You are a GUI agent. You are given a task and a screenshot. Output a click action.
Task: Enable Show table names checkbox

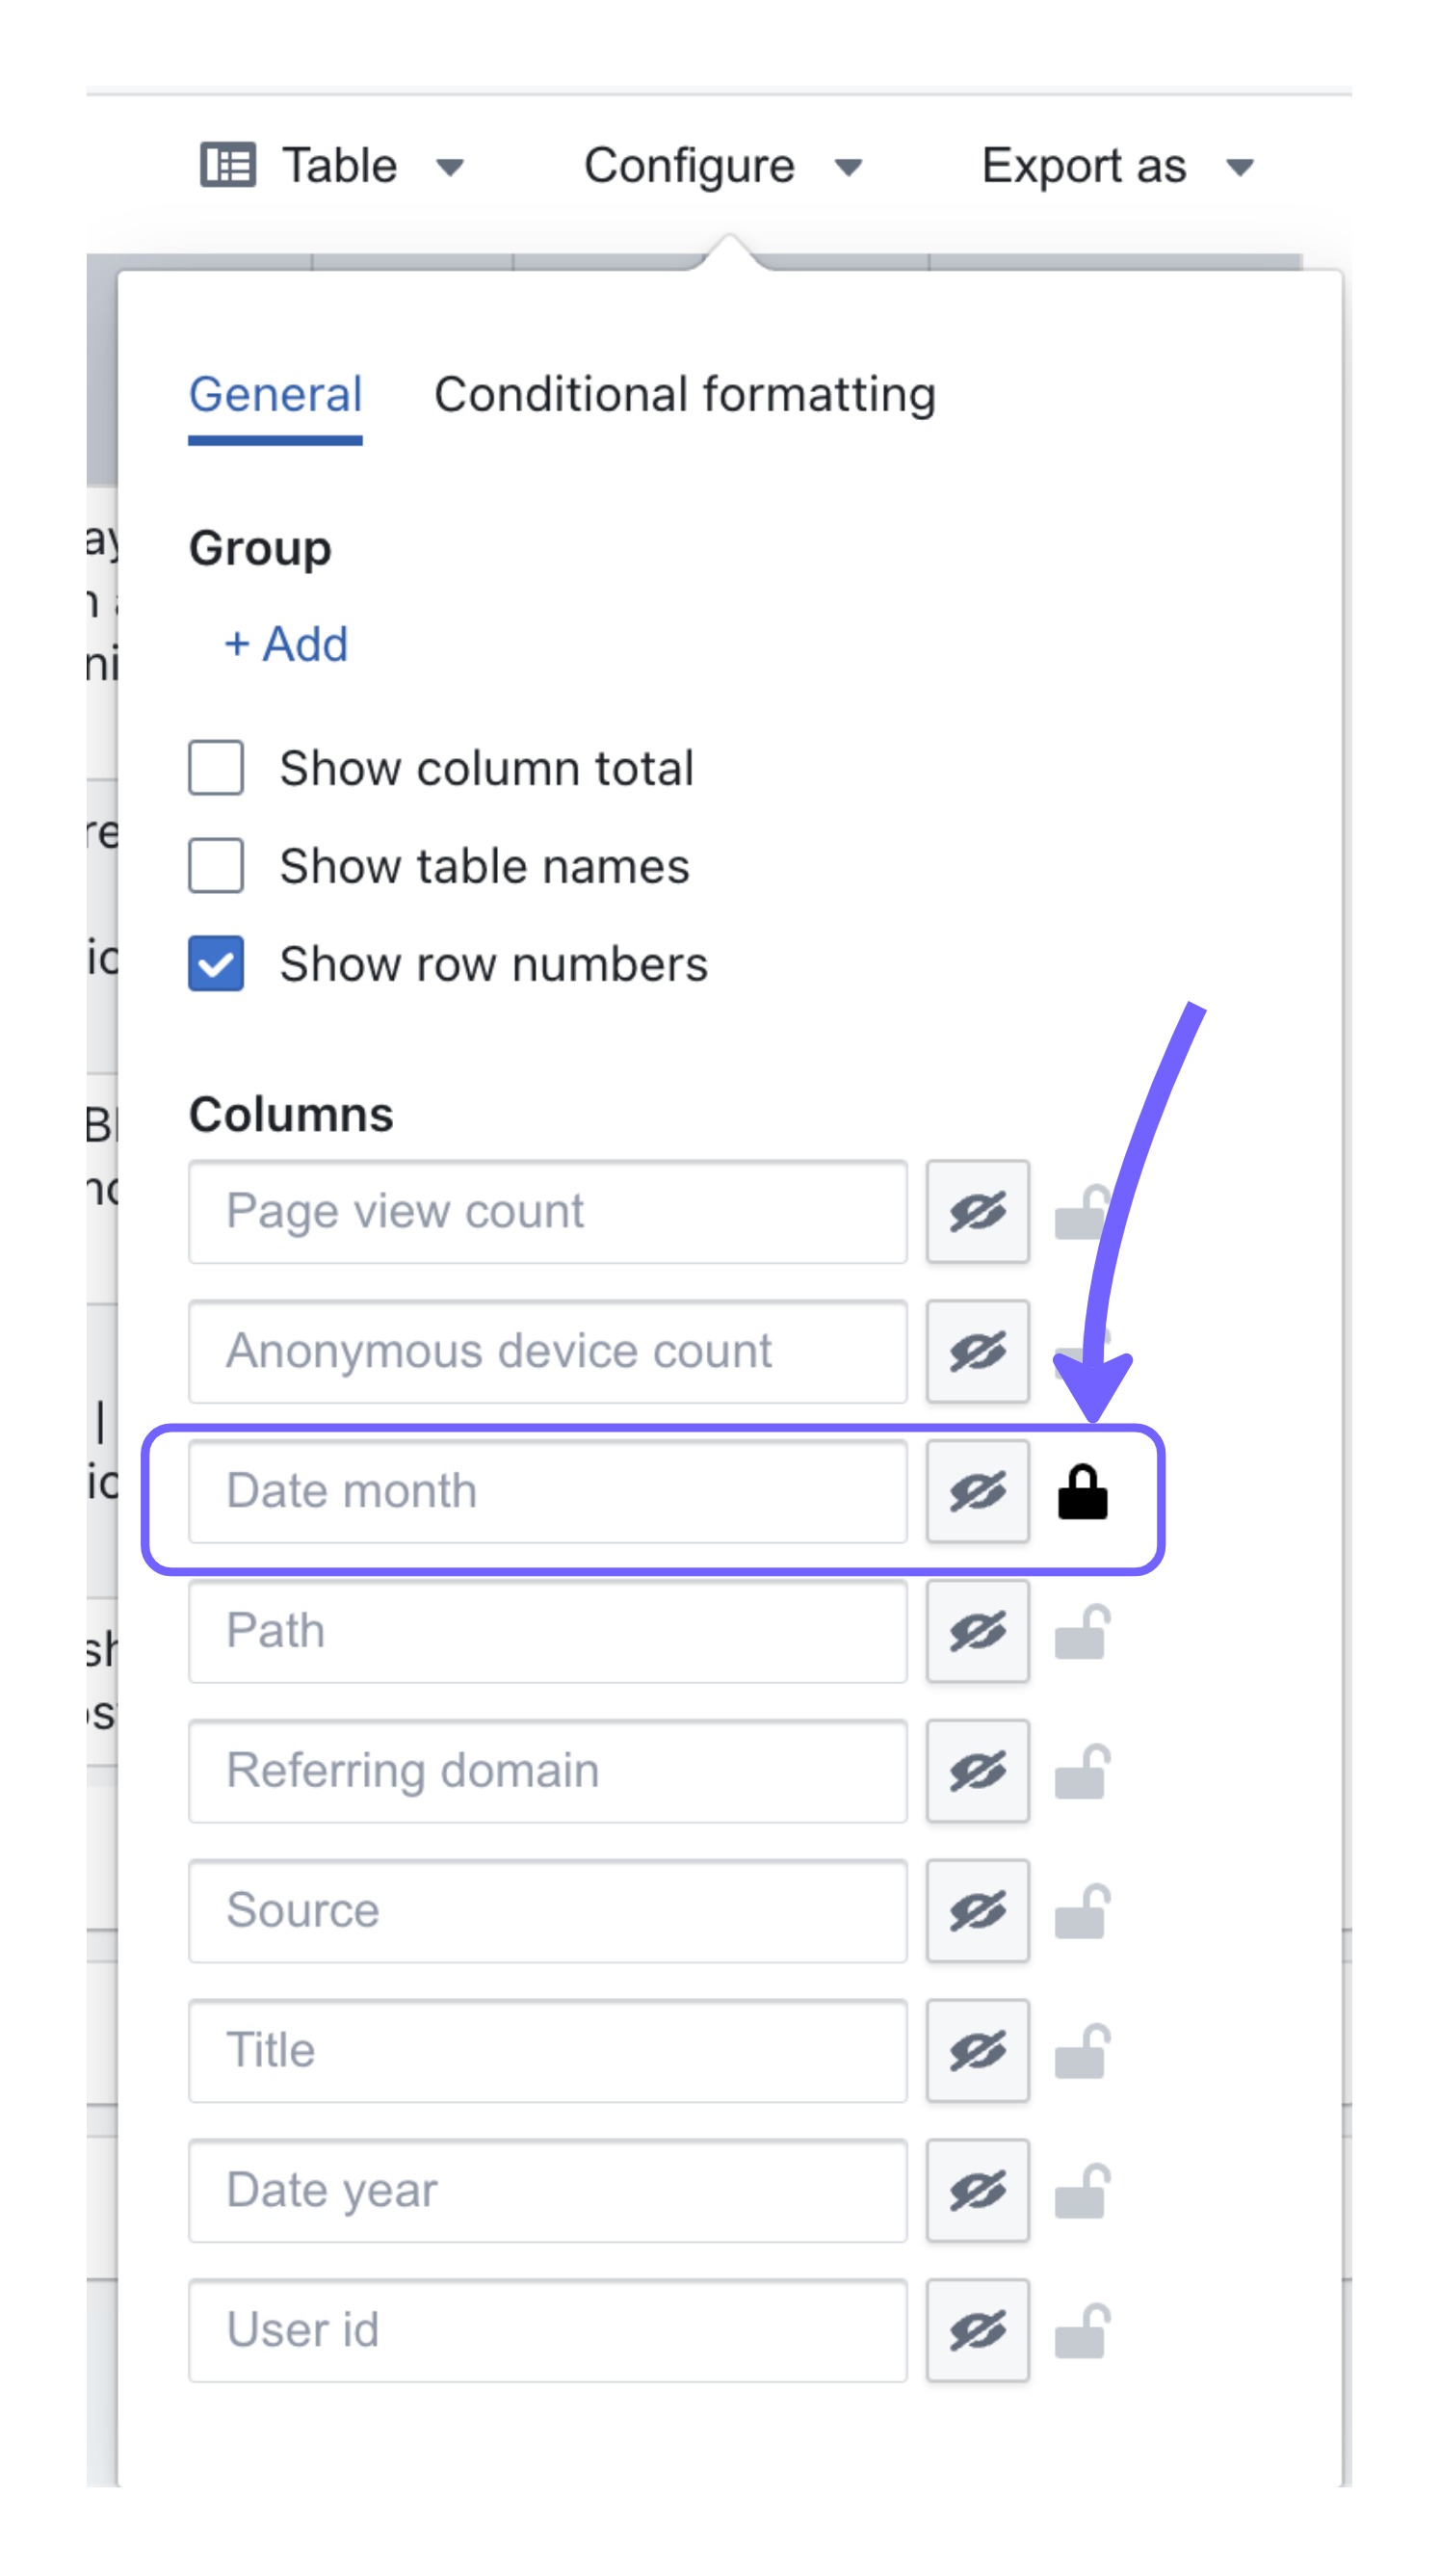pos(216,866)
